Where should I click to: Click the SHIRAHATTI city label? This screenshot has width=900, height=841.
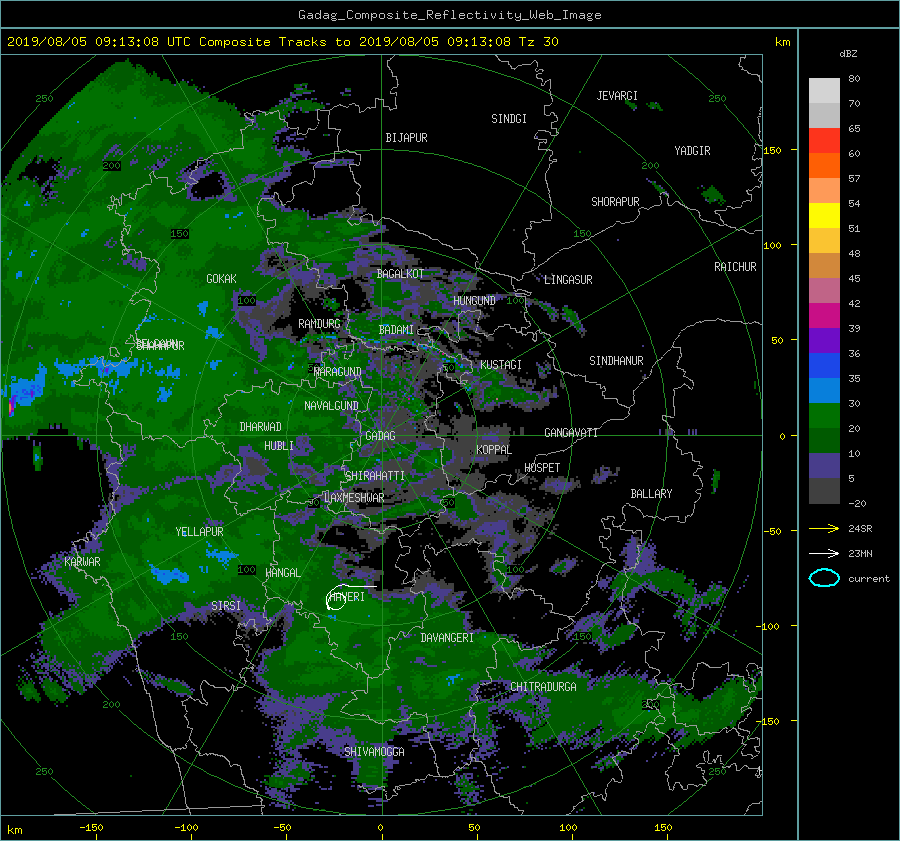pos(375,476)
